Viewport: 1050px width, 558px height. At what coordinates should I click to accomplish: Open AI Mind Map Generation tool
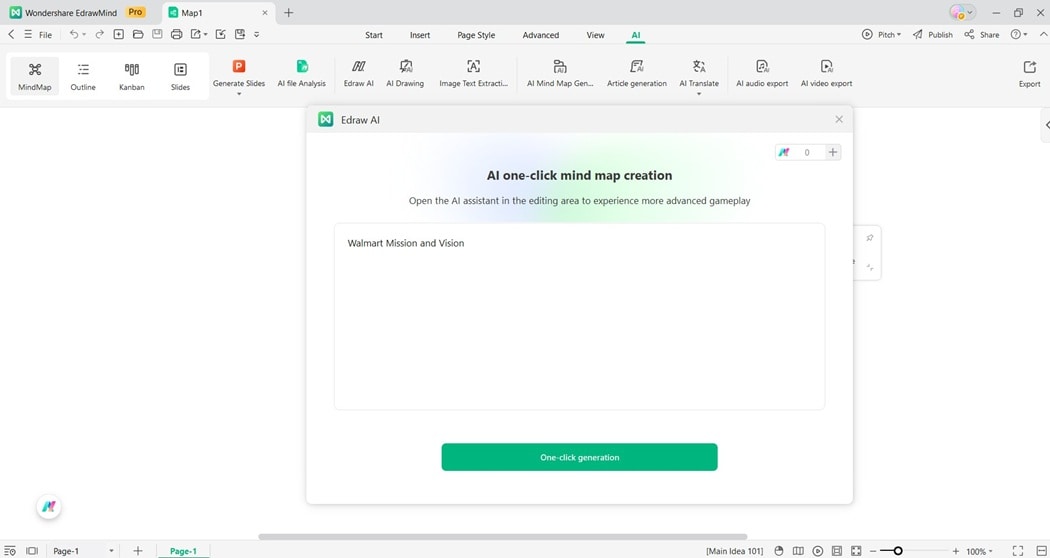[x=560, y=74]
